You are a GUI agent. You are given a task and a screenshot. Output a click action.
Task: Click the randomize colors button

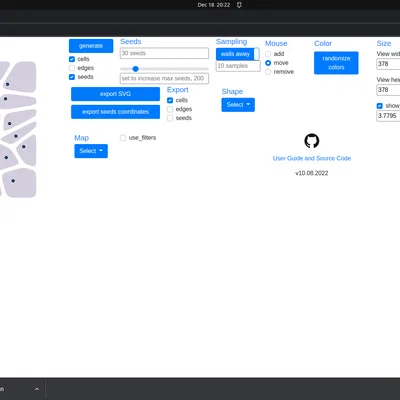[336, 63]
